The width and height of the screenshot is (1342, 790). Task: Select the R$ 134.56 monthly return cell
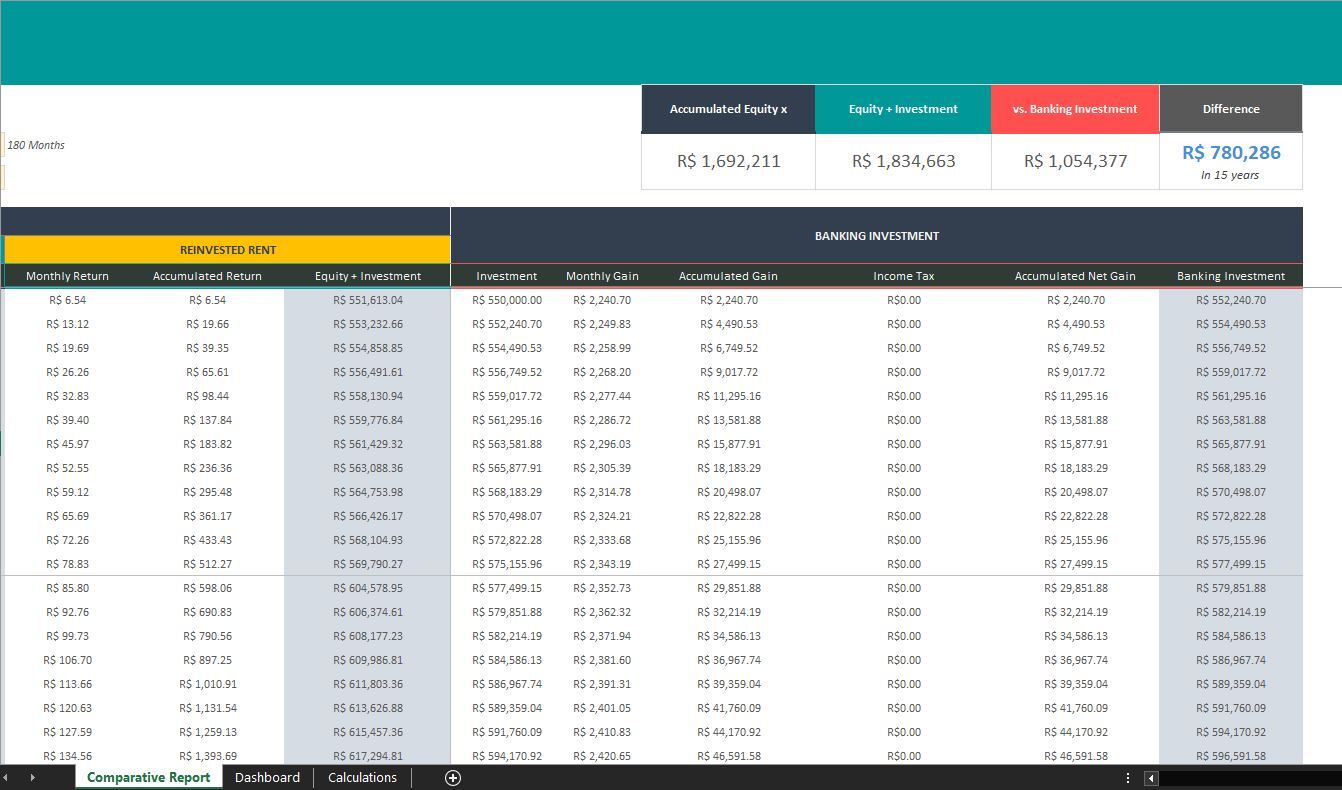pos(67,756)
